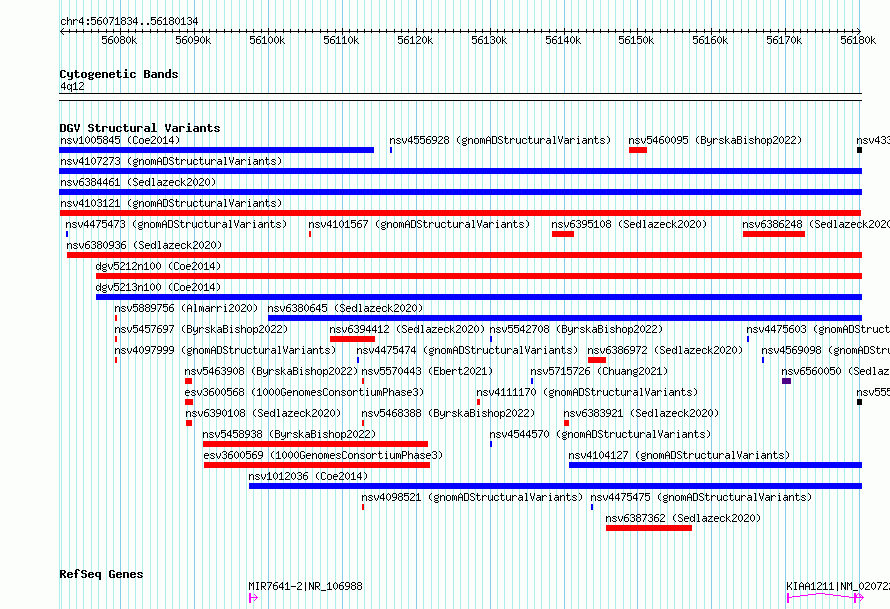Open nsv4104127 gnomAD variant label
The image size is (890, 609).
(679, 455)
